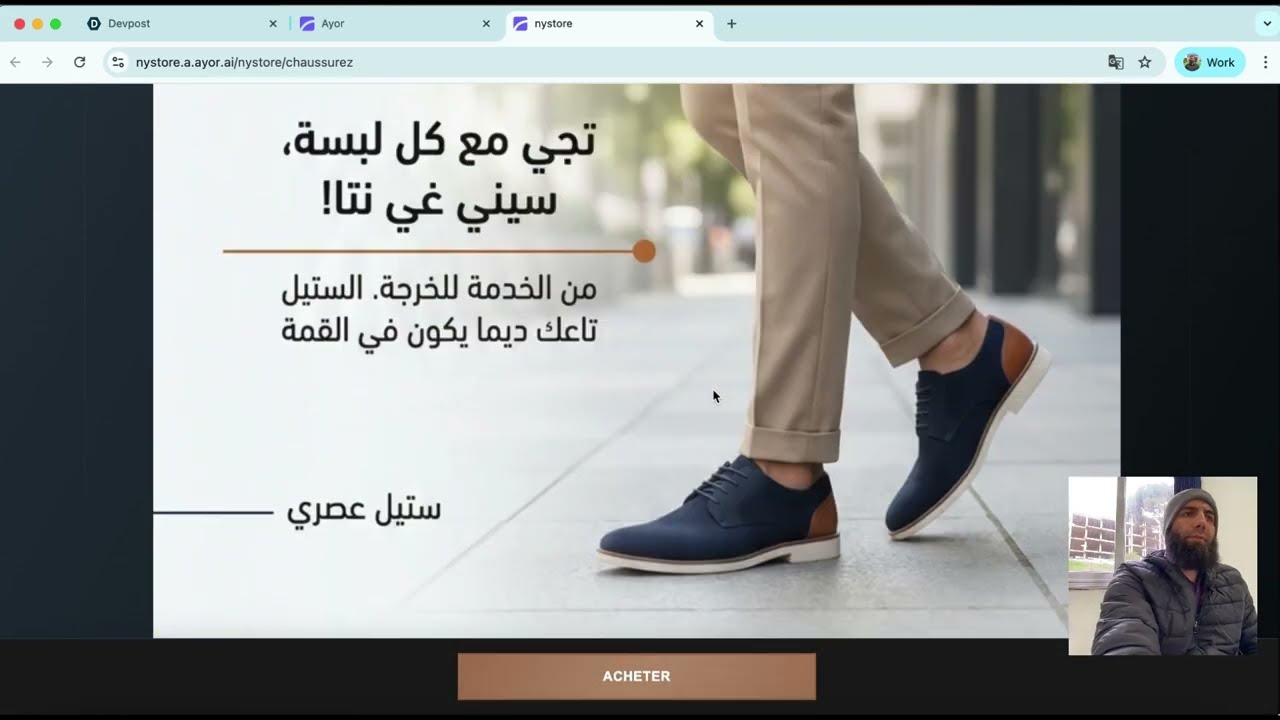Click the text 'ستيل عصري'

364,510
